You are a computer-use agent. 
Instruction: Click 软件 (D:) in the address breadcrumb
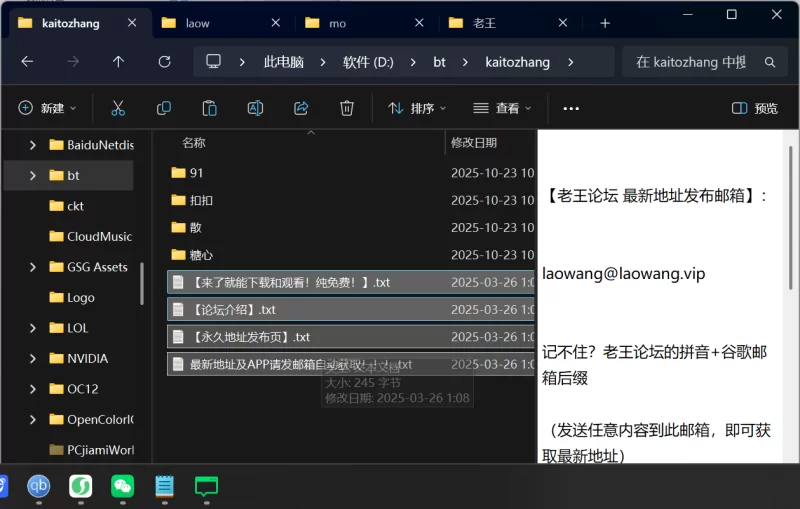[x=368, y=62]
